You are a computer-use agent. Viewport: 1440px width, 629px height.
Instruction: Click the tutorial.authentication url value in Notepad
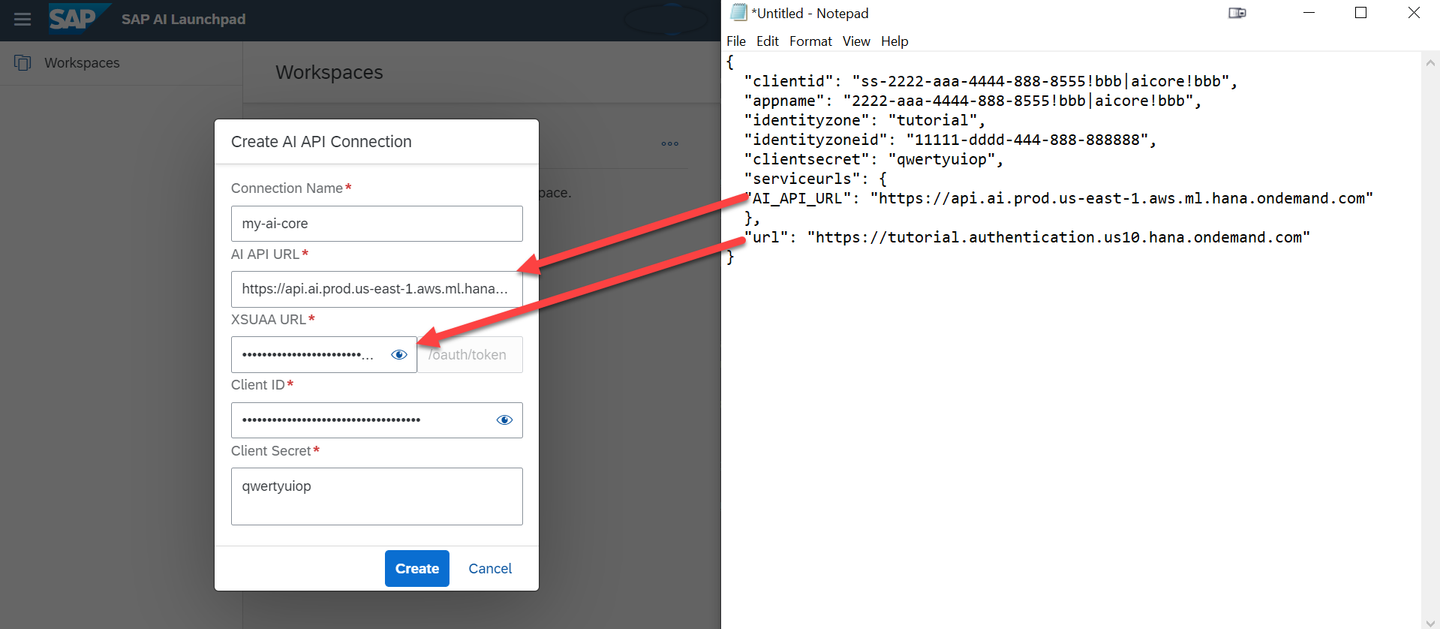click(x=1058, y=237)
